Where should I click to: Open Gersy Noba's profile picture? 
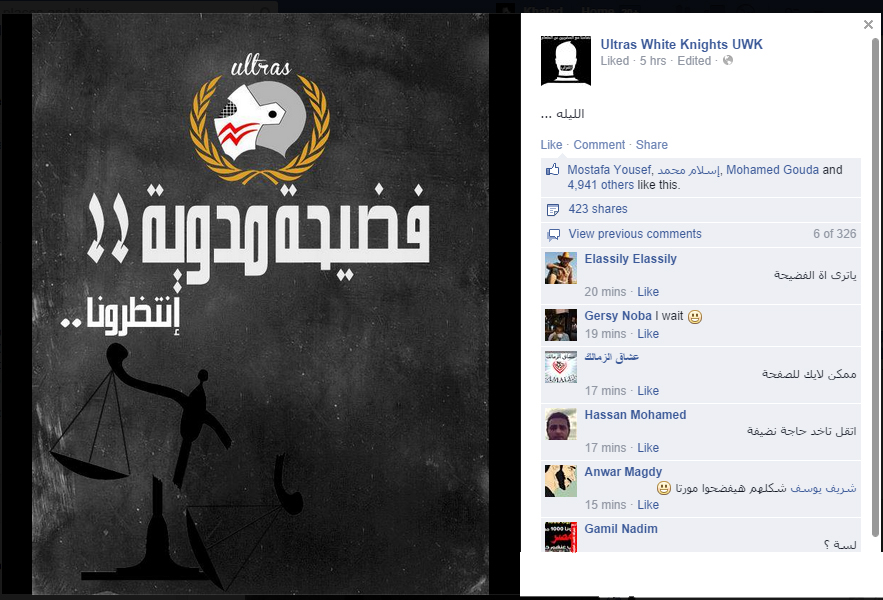click(x=561, y=325)
